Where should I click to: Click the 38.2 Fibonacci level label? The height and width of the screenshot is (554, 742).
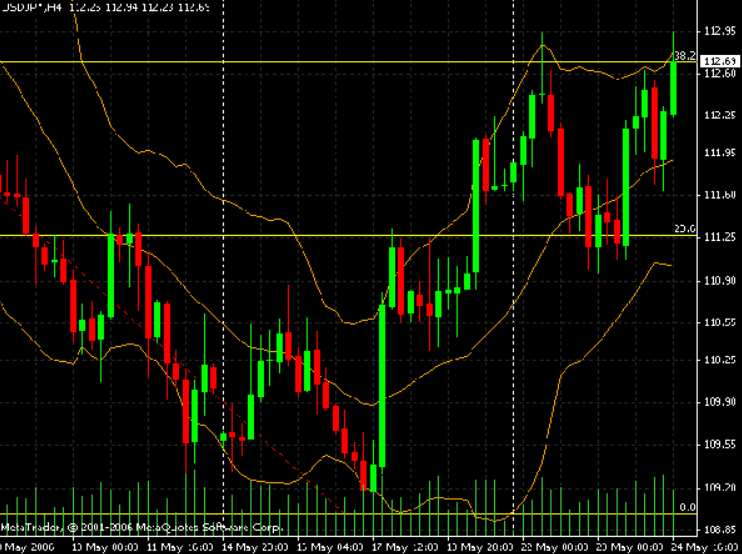tap(685, 56)
